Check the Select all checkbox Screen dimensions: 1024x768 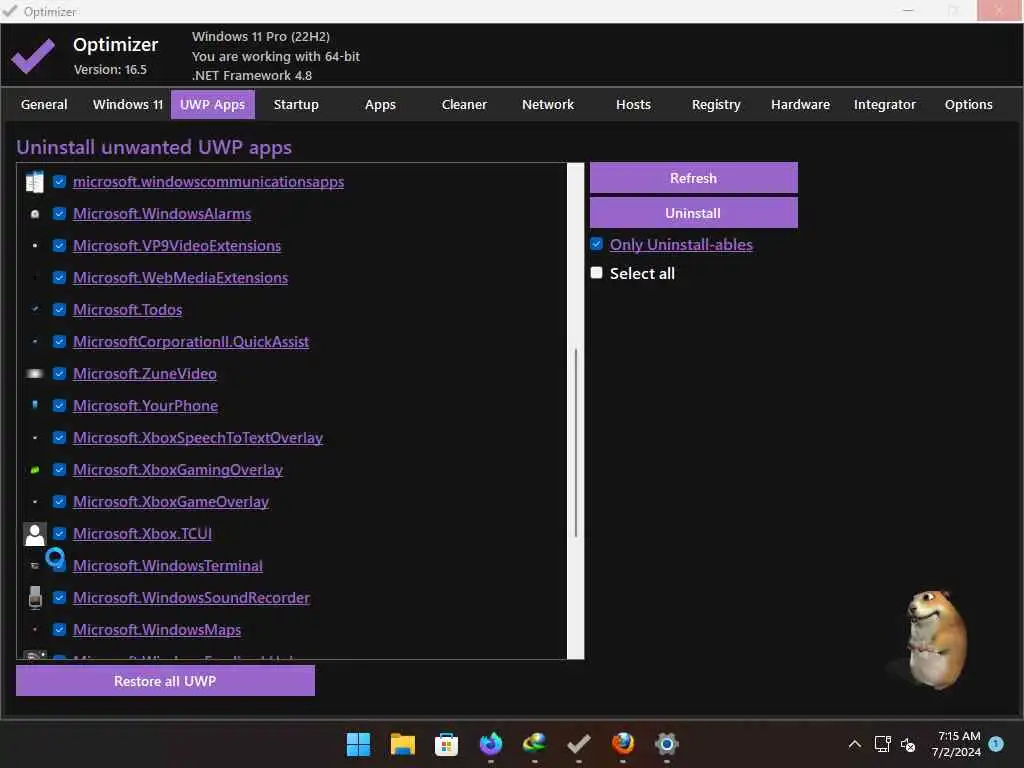596,273
